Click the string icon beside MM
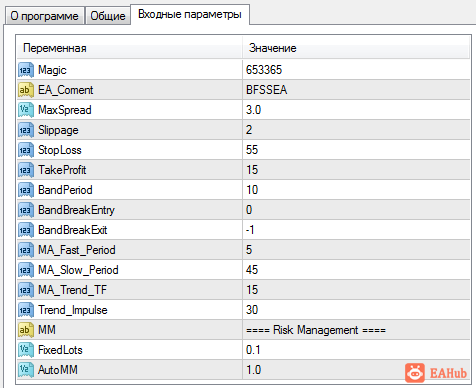 click(x=26, y=330)
